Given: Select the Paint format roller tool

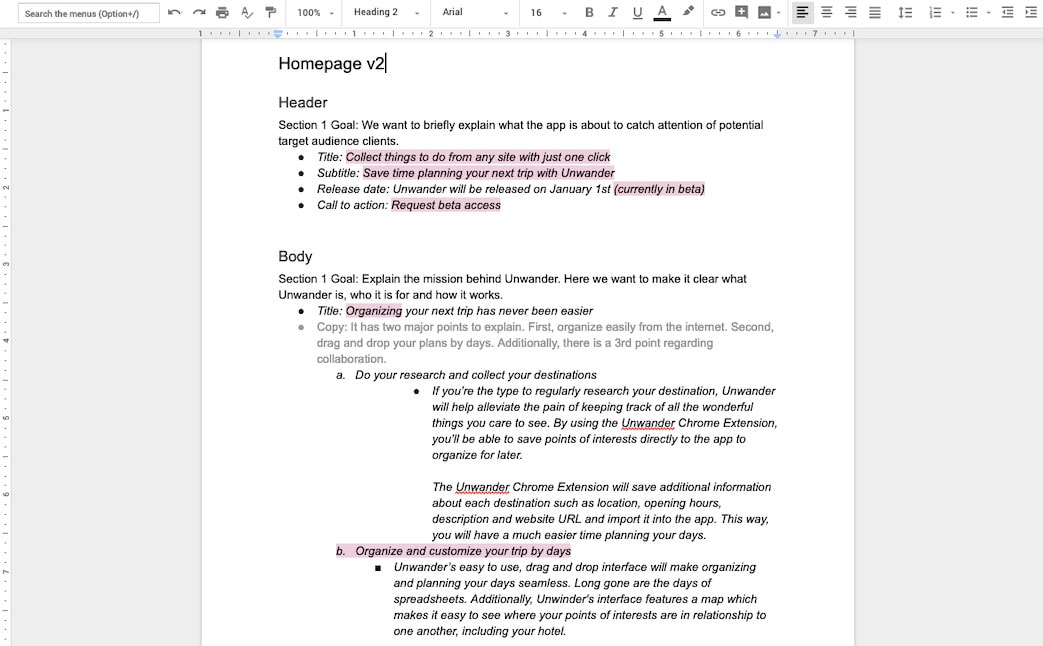Looking at the screenshot, I should [x=271, y=13].
